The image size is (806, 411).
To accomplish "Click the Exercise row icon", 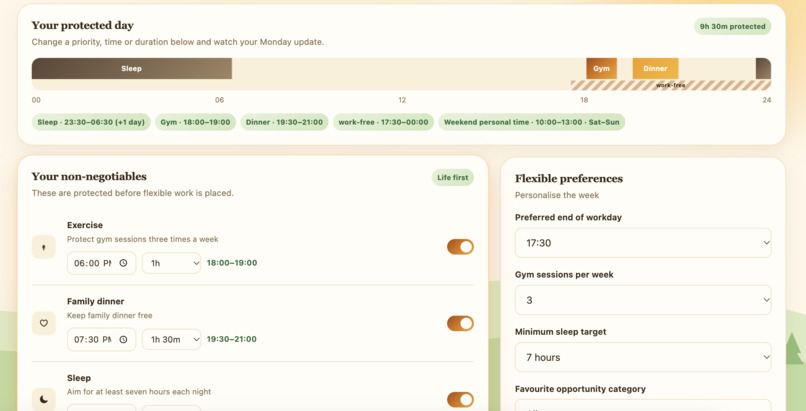I will coord(44,247).
